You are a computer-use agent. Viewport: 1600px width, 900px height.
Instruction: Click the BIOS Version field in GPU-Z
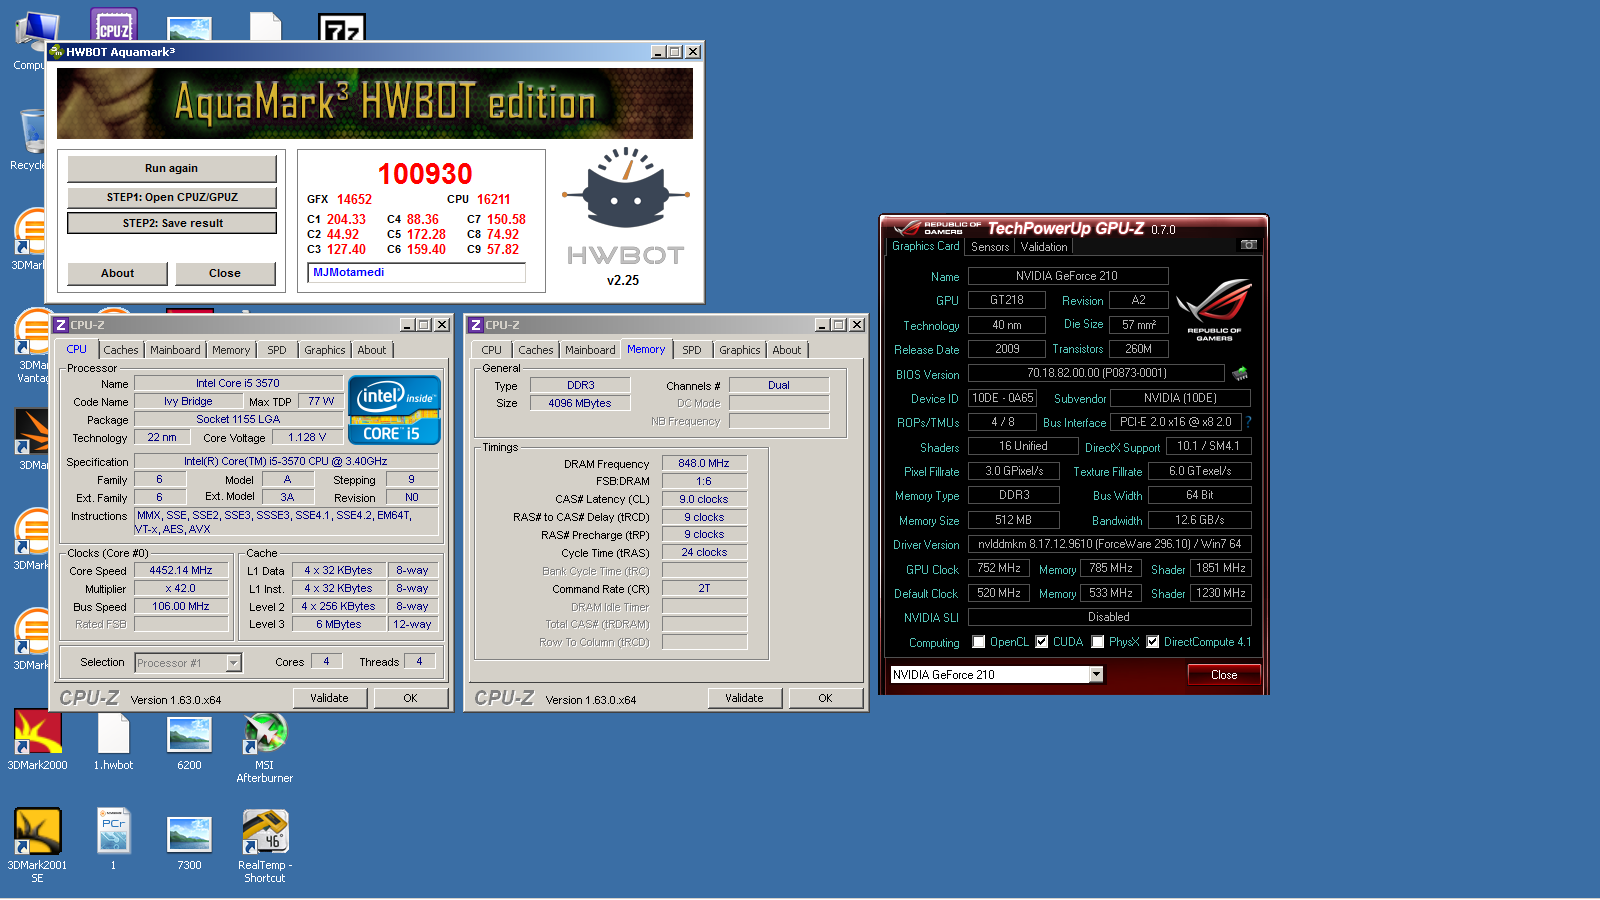pos(1096,373)
